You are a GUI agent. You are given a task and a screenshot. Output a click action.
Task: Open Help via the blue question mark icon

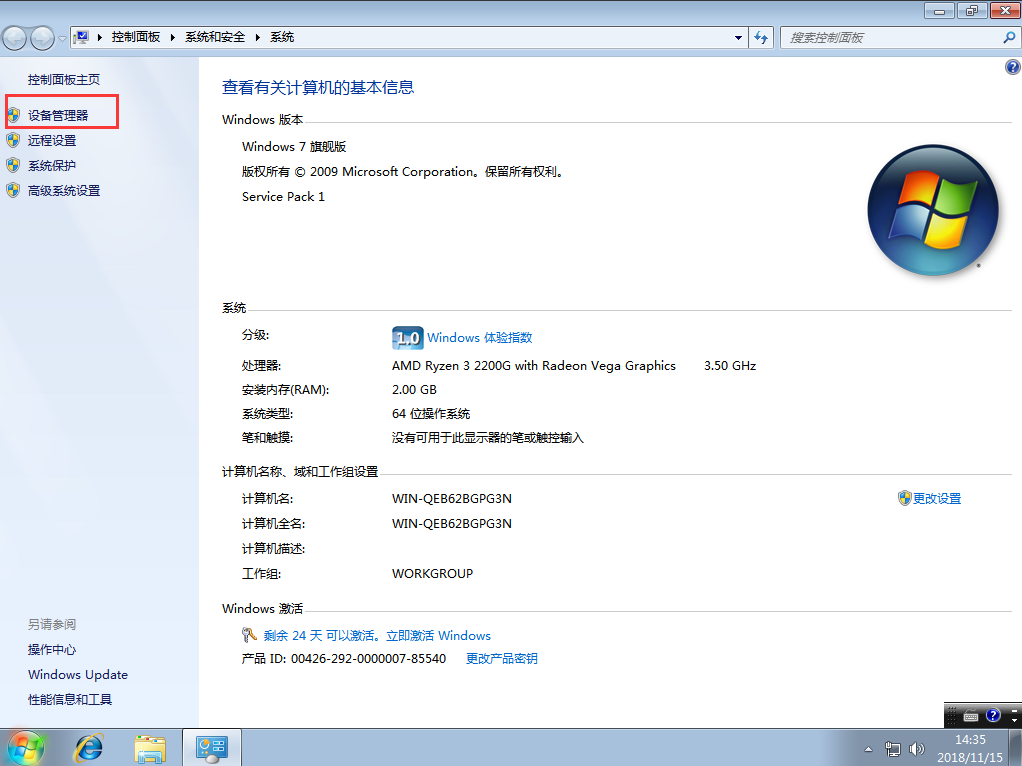click(x=1012, y=66)
